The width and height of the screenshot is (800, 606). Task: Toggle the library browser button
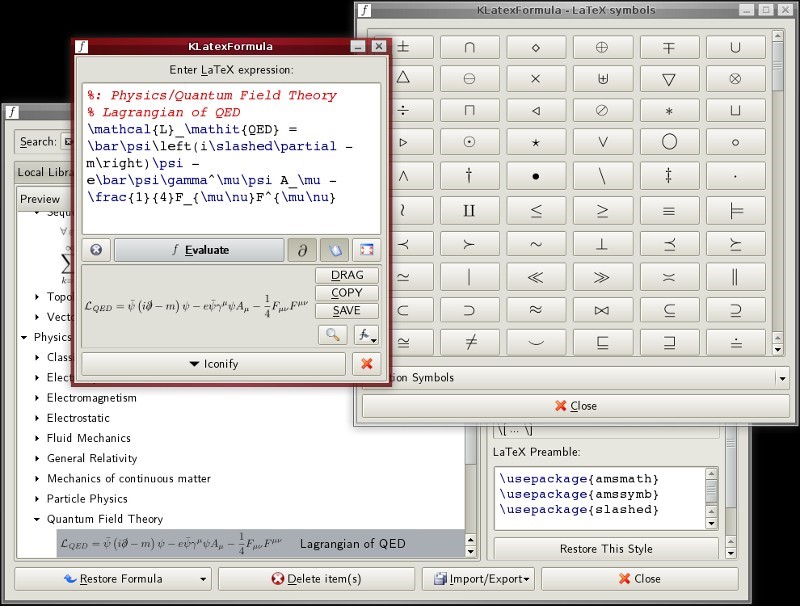334,250
